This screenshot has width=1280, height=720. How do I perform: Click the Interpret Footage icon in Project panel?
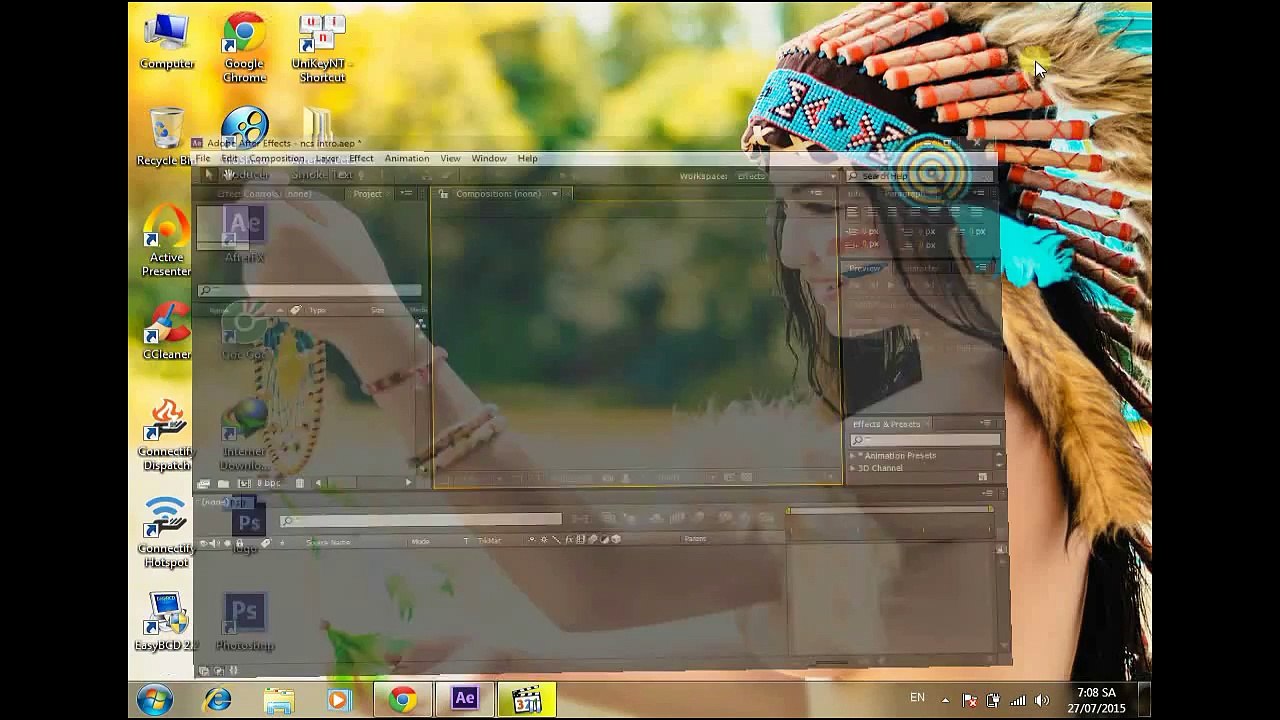point(204,483)
